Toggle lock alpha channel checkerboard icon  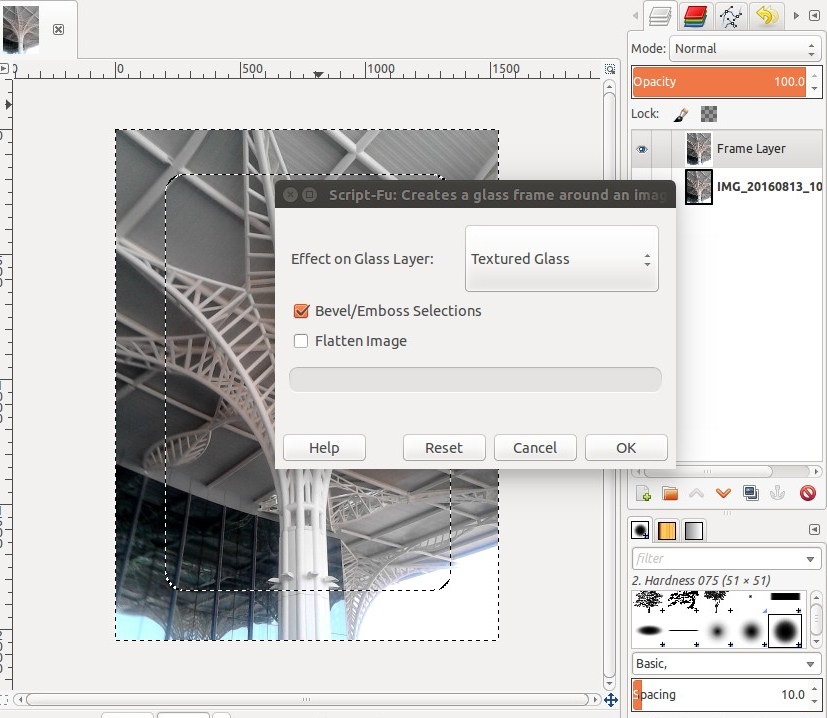(708, 114)
